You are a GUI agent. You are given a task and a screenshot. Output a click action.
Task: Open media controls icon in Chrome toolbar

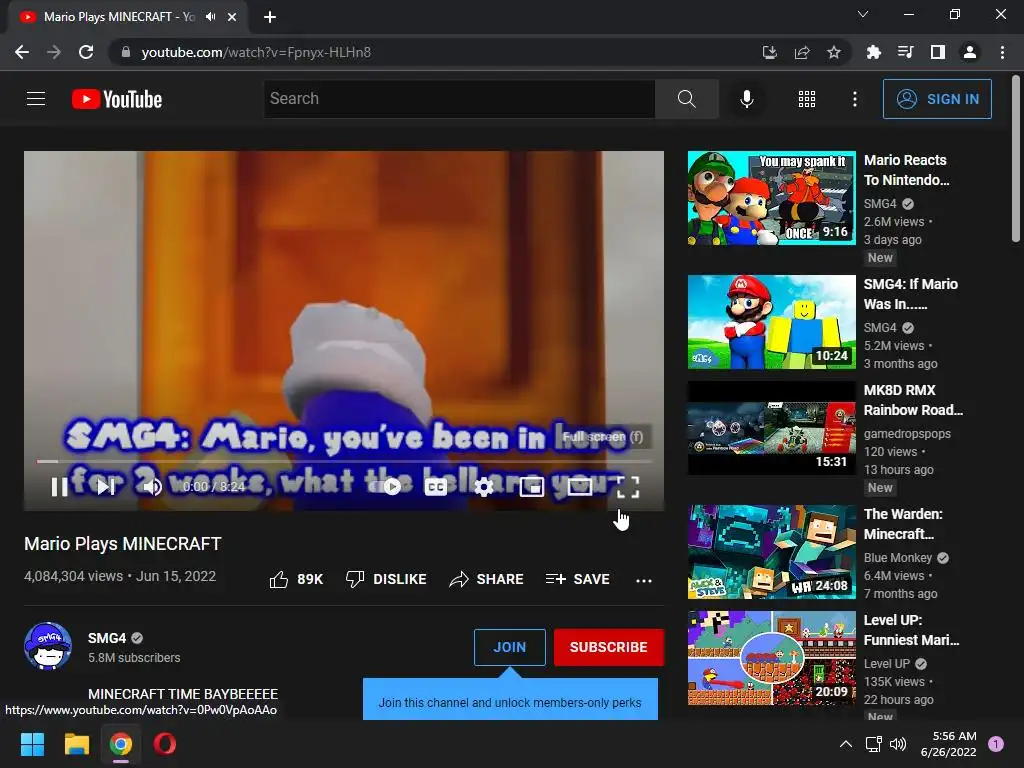pos(906,52)
